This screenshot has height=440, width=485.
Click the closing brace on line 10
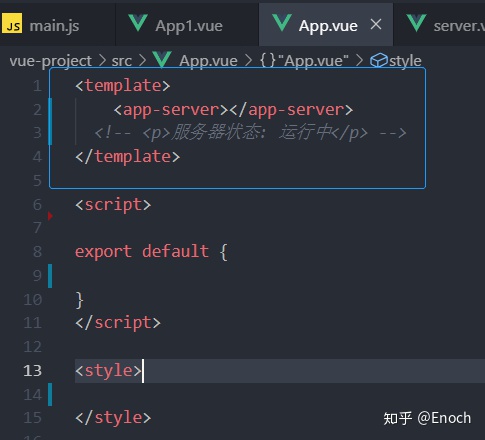79,300
